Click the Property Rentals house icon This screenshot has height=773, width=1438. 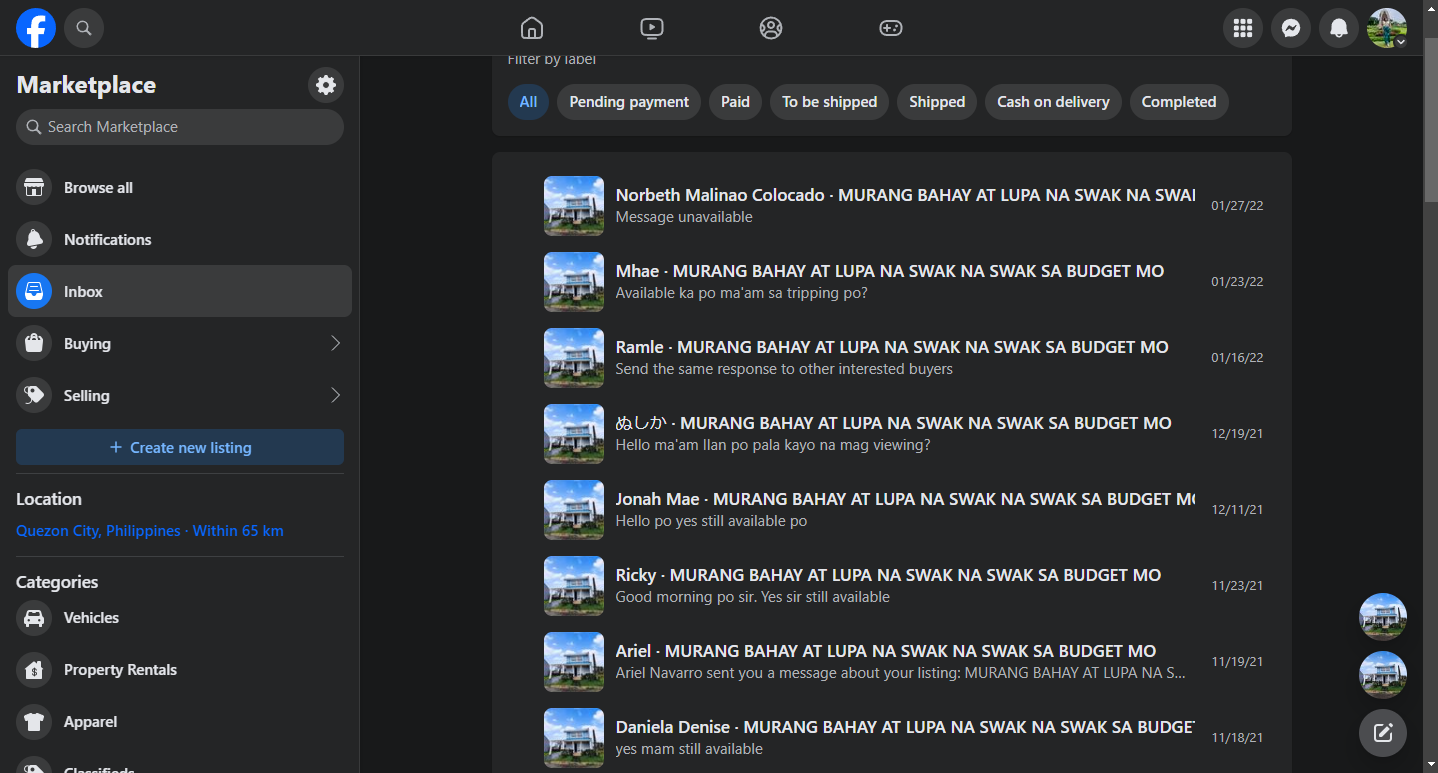(34, 669)
